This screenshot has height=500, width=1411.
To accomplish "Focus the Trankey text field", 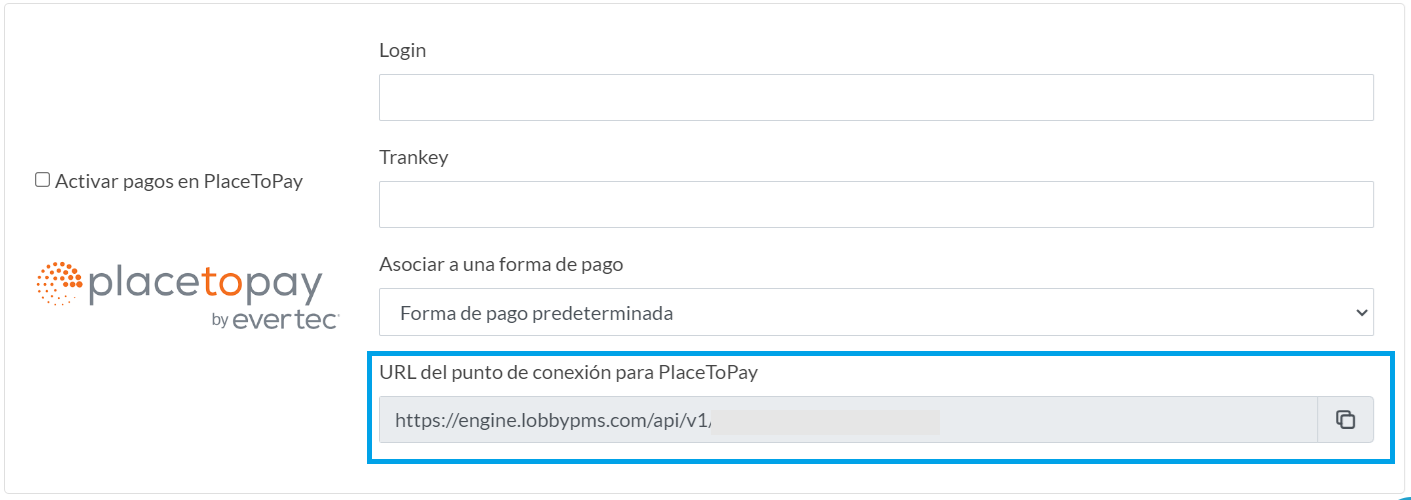I will point(876,204).
